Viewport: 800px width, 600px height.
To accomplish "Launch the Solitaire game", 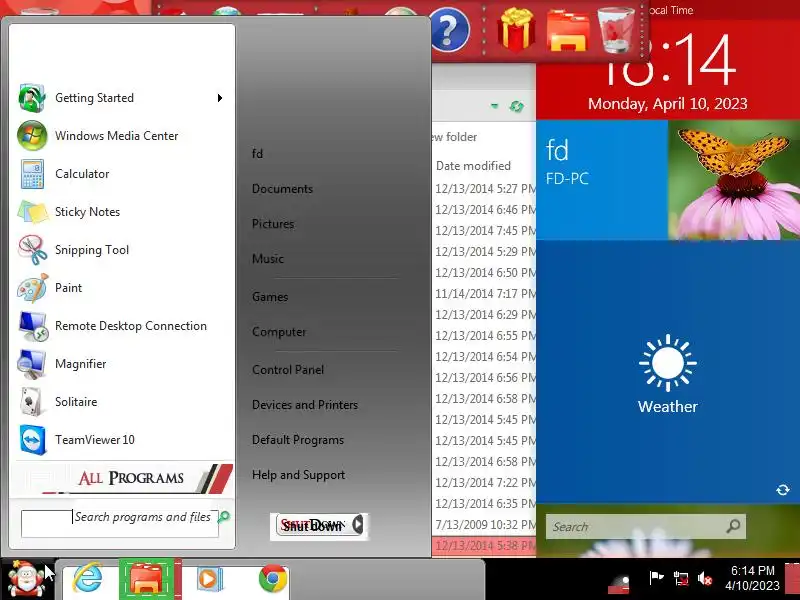I will [x=120, y=402].
